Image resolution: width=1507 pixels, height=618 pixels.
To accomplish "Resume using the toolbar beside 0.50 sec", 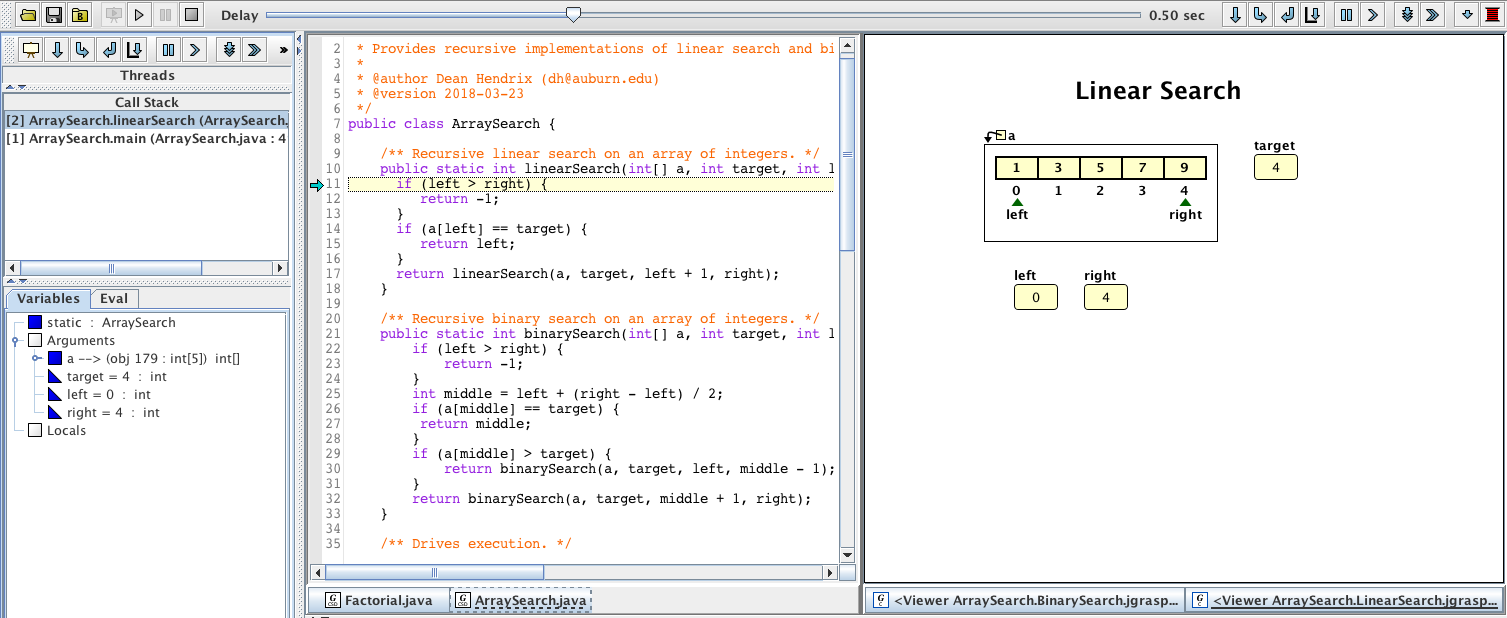I will [1373, 15].
